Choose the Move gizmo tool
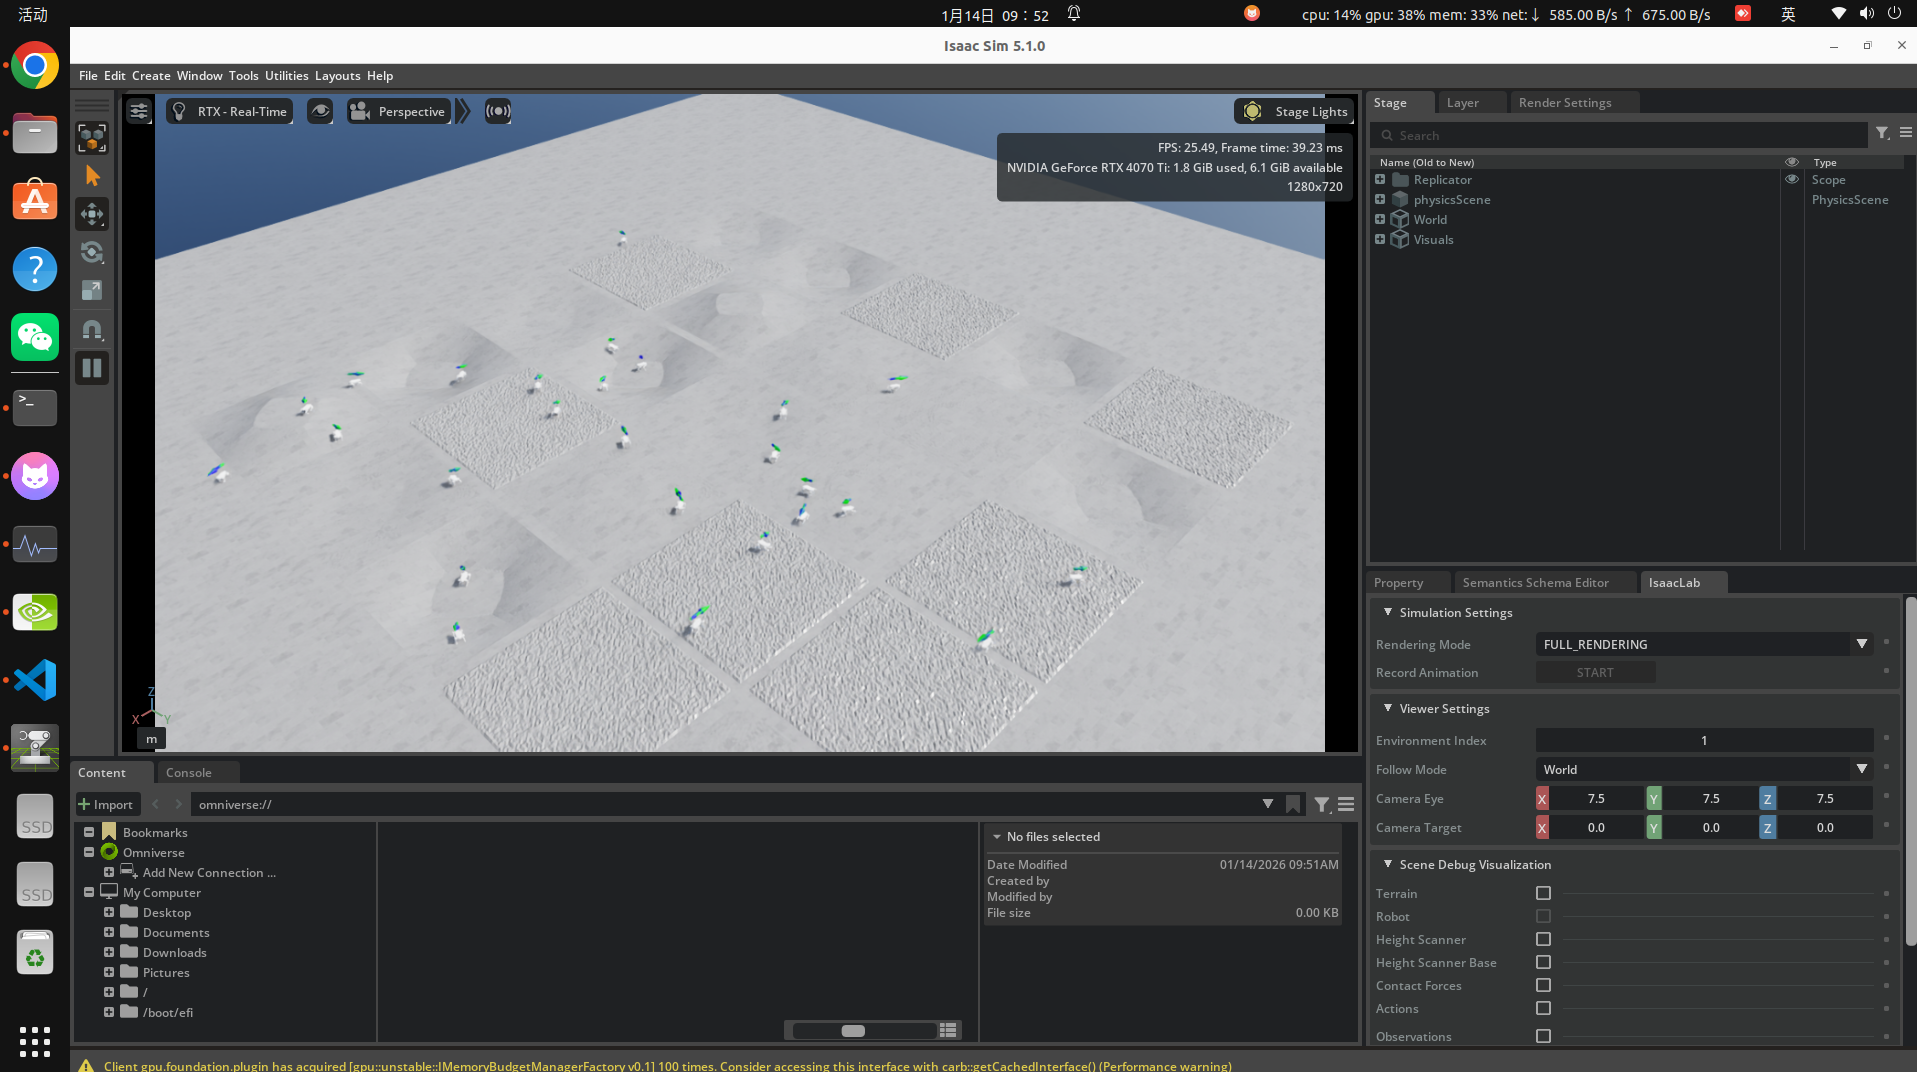This screenshot has height=1072, width=1917. pyautogui.click(x=92, y=214)
